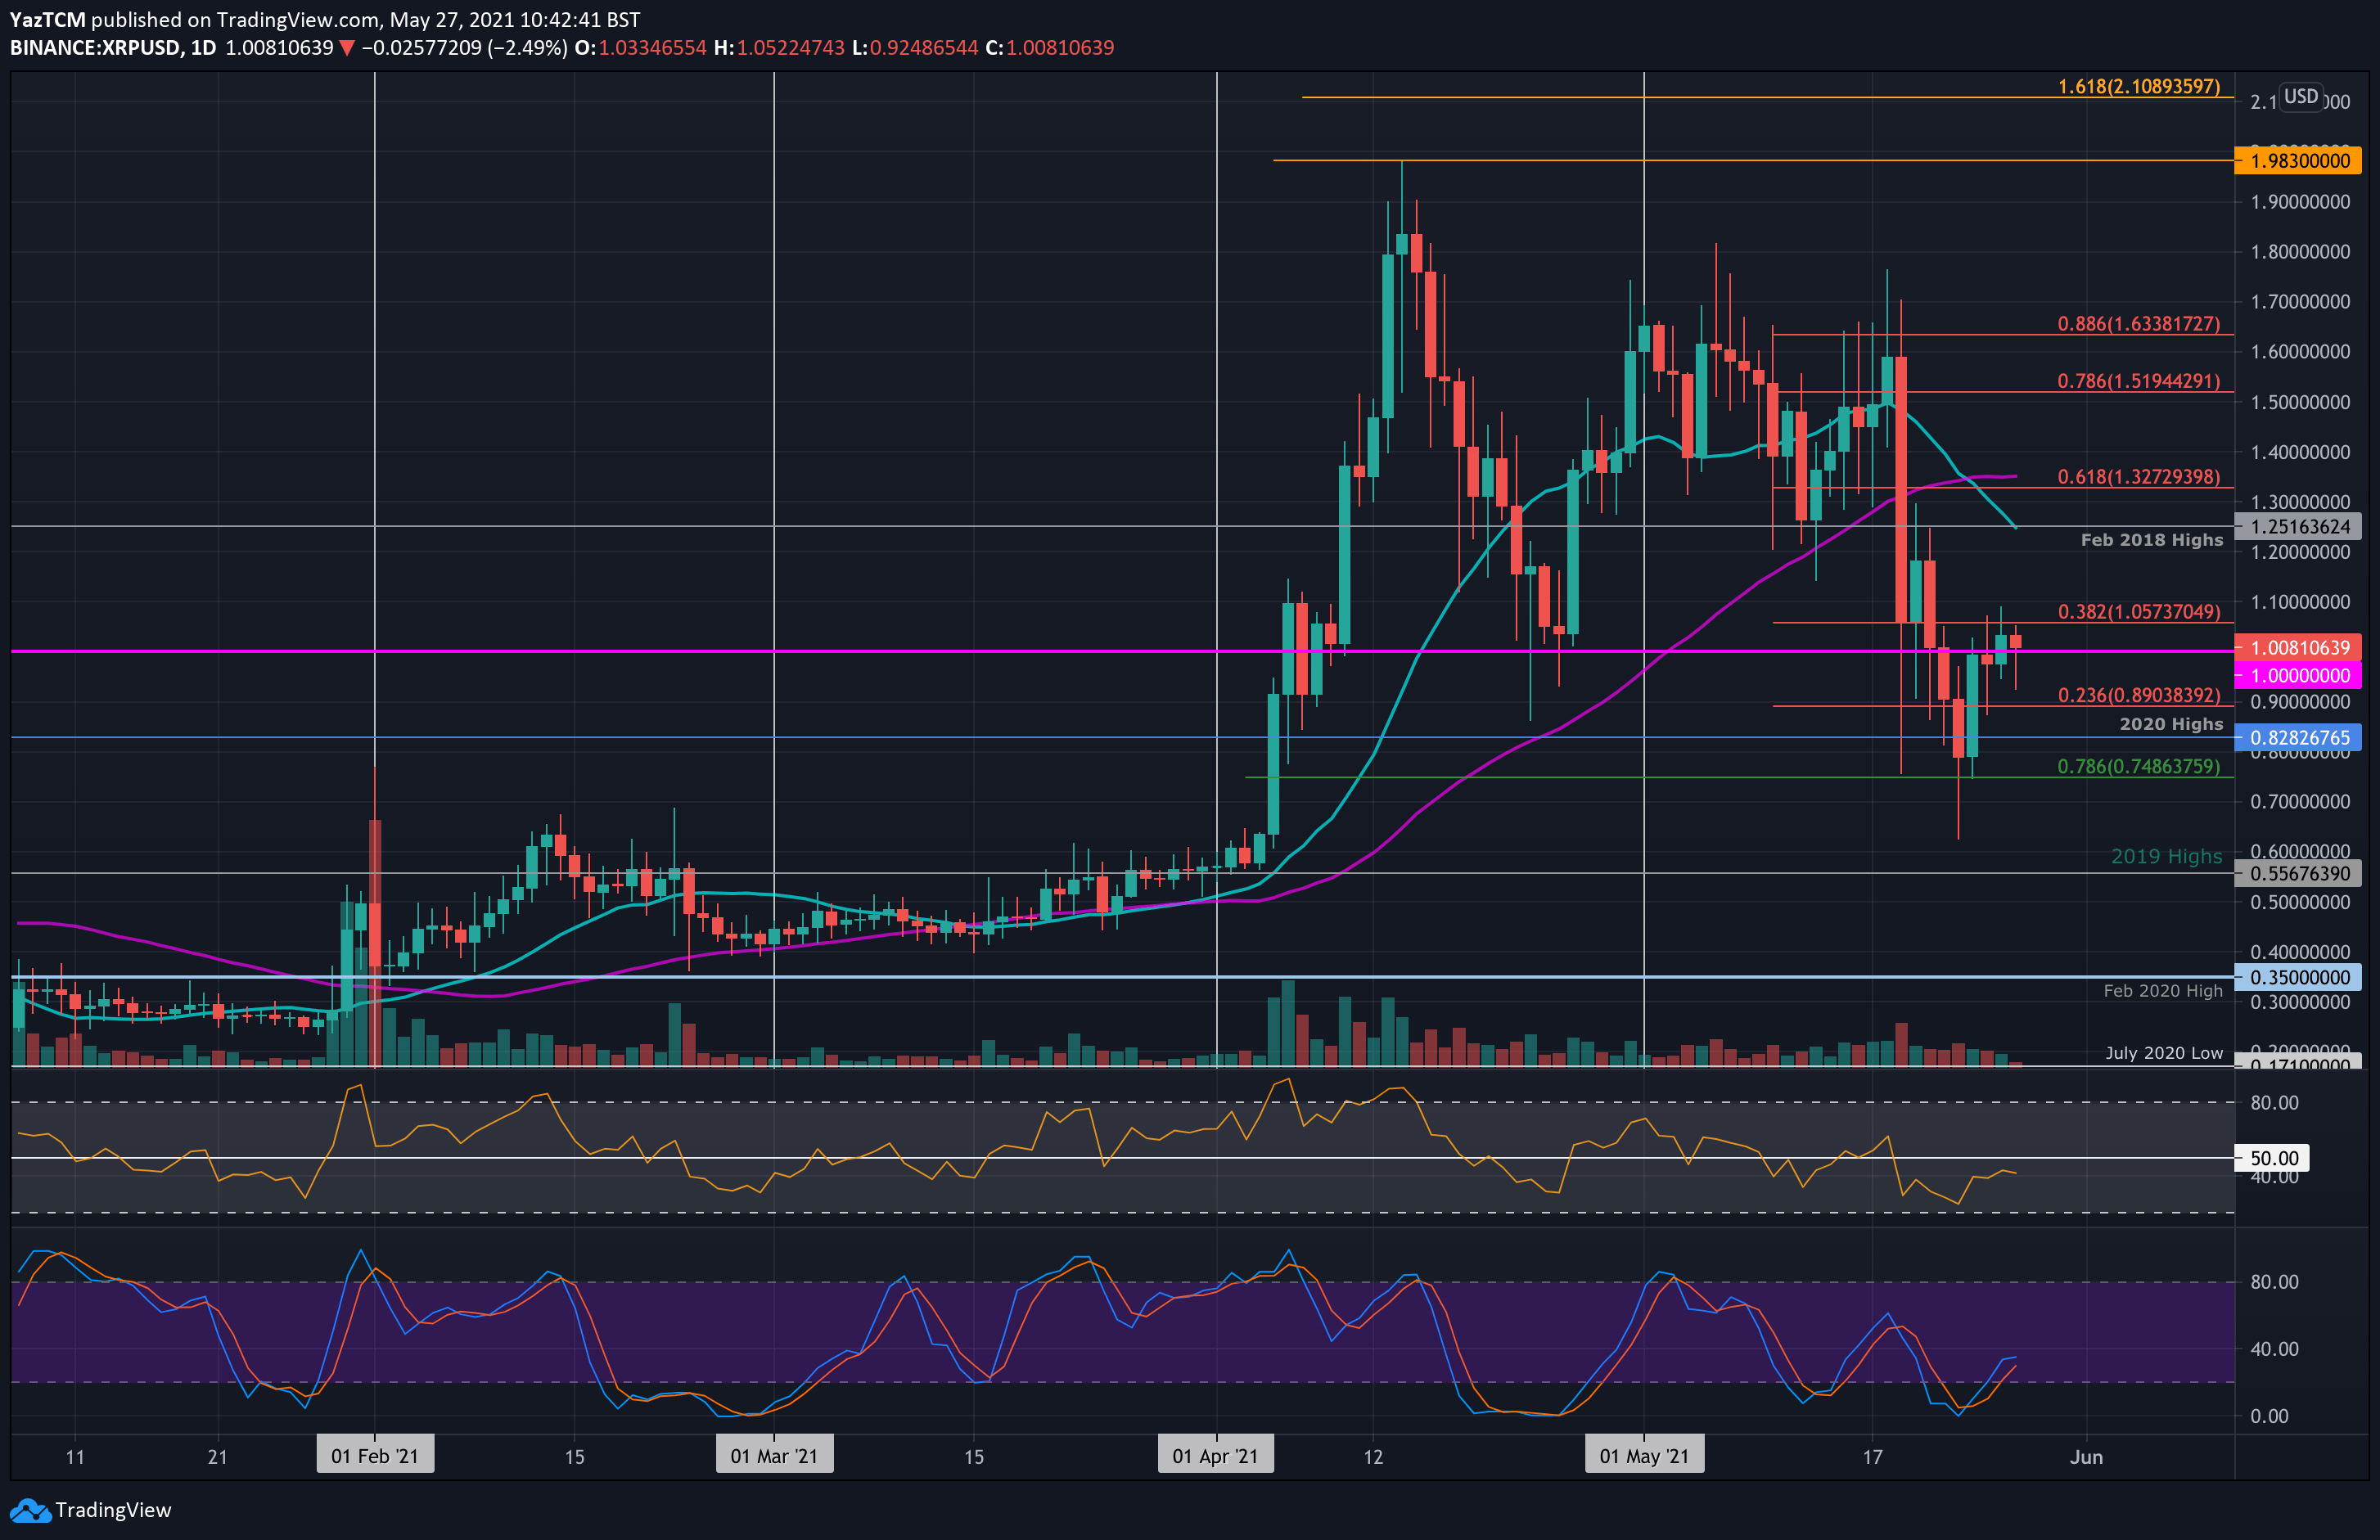Click the 0.236(0.89038392) Fibonacci label
This screenshot has height=1540, width=2380.
[2138, 695]
